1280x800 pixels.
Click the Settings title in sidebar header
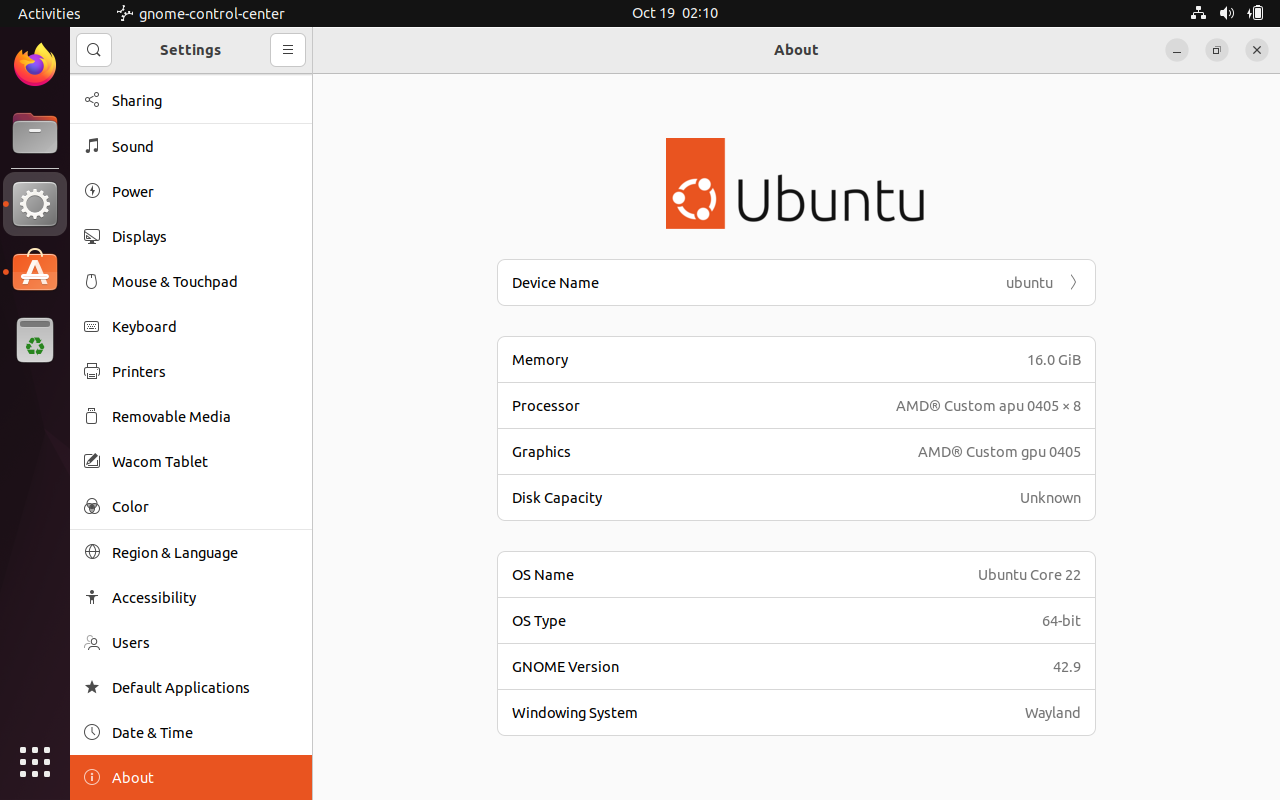click(x=190, y=50)
